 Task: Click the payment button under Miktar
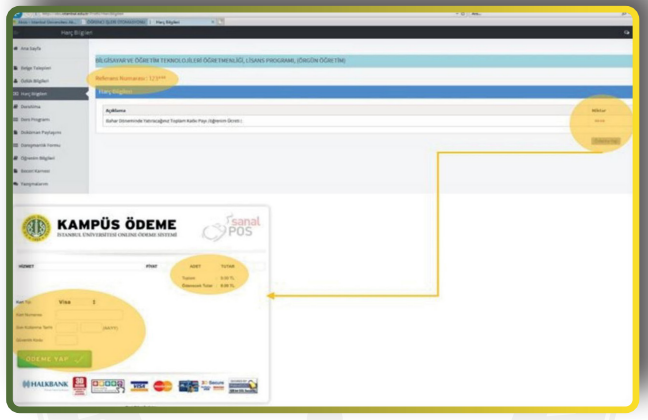tap(605, 141)
